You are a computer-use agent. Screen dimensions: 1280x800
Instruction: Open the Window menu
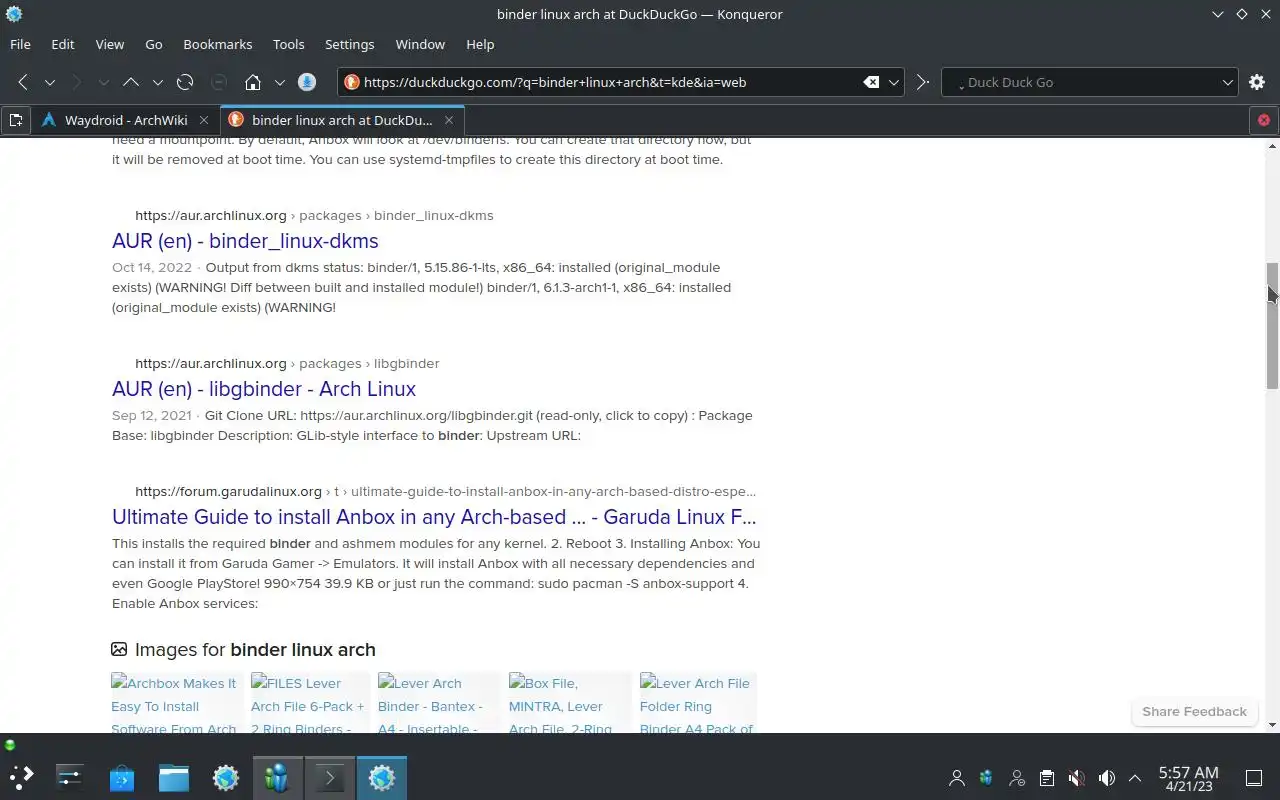(x=420, y=44)
